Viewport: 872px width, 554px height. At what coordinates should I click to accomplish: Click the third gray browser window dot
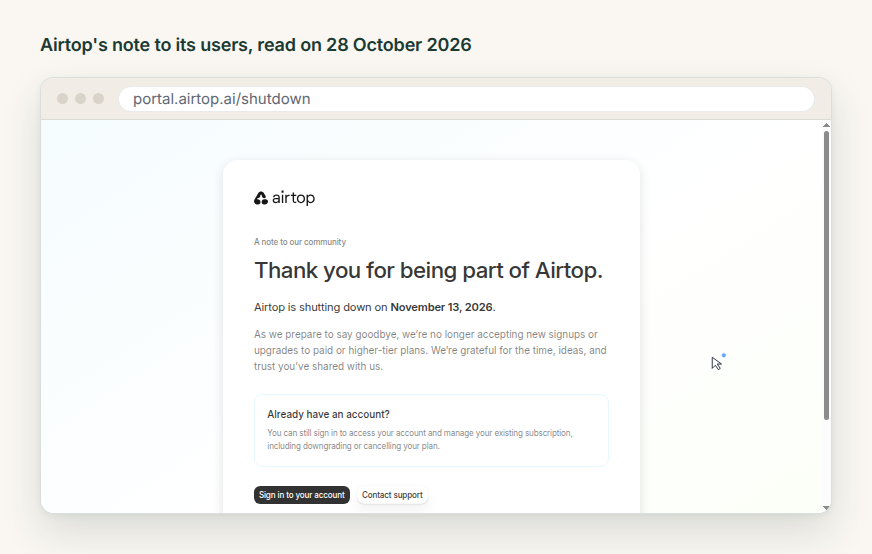pyautogui.click(x=98, y=98)
